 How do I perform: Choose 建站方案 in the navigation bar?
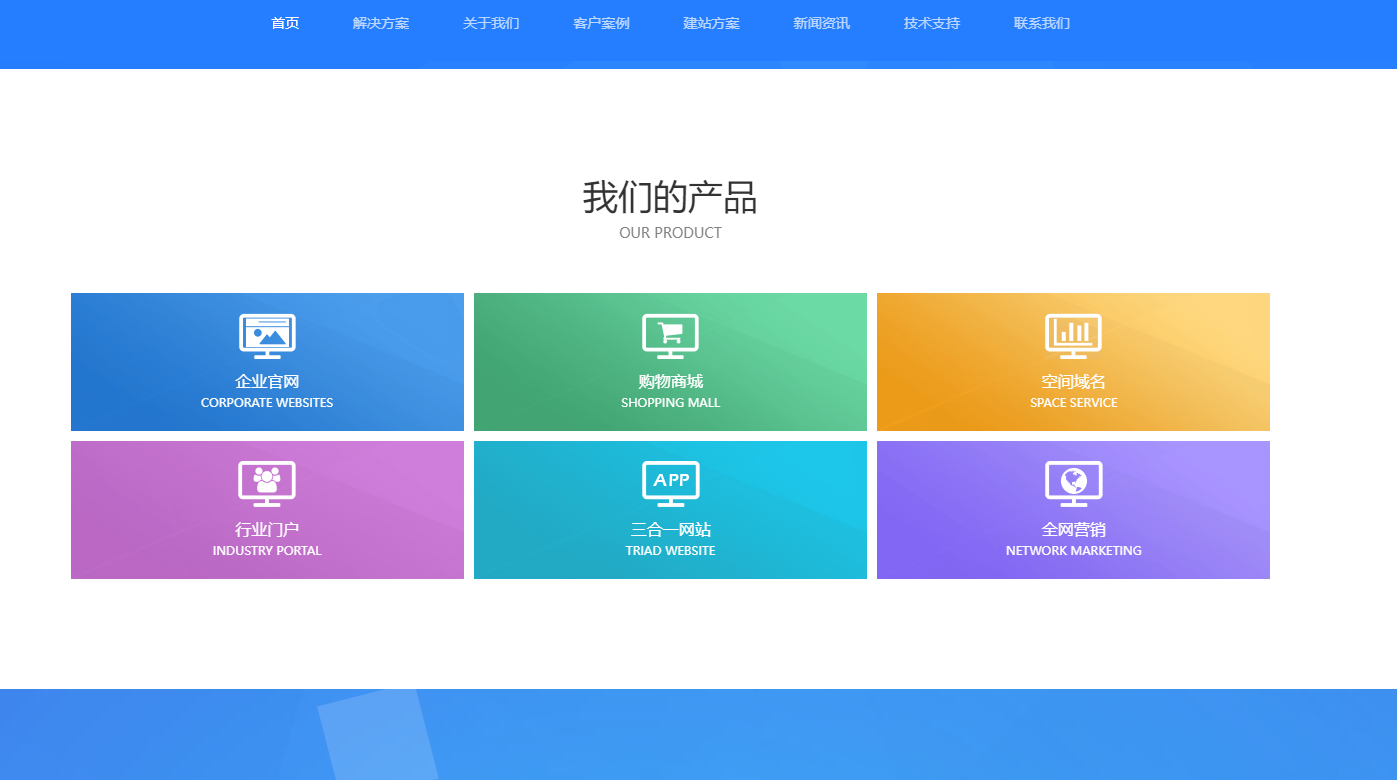711,23
